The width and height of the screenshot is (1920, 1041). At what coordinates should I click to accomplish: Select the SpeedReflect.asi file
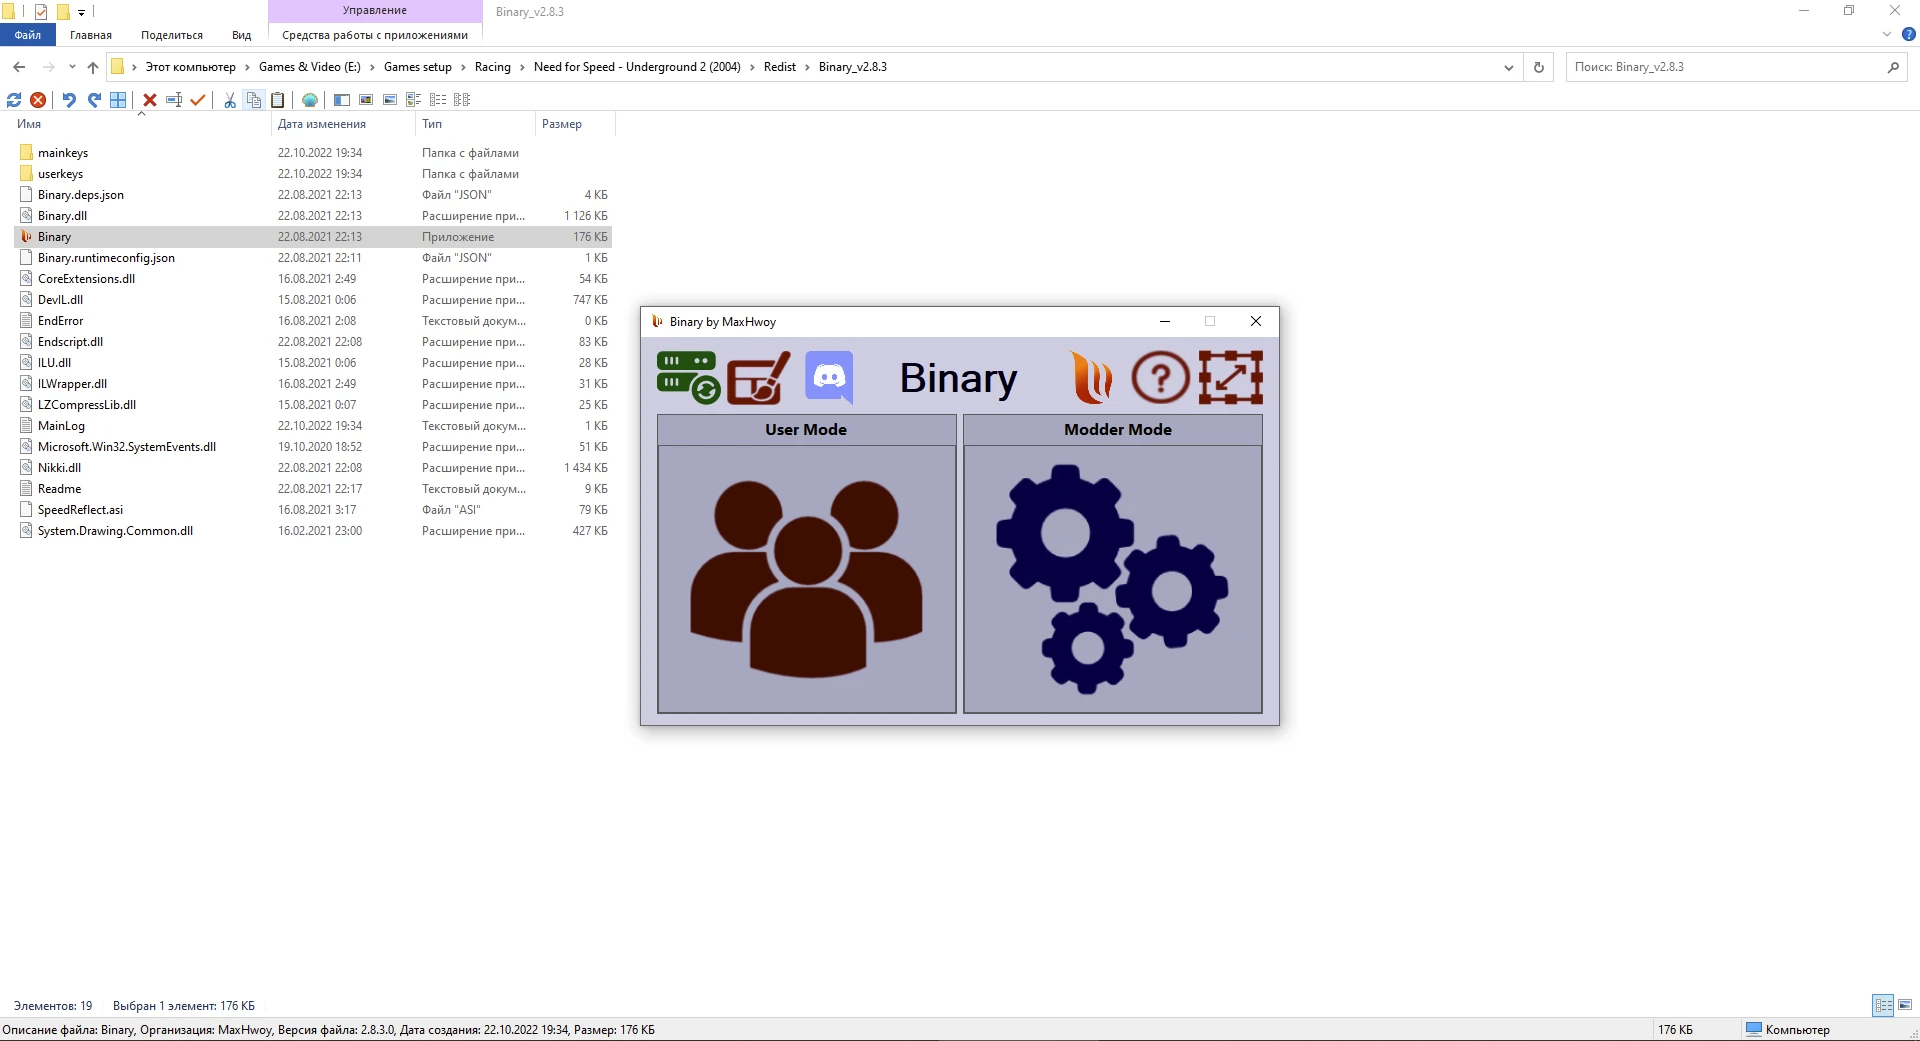coord(80,510)
